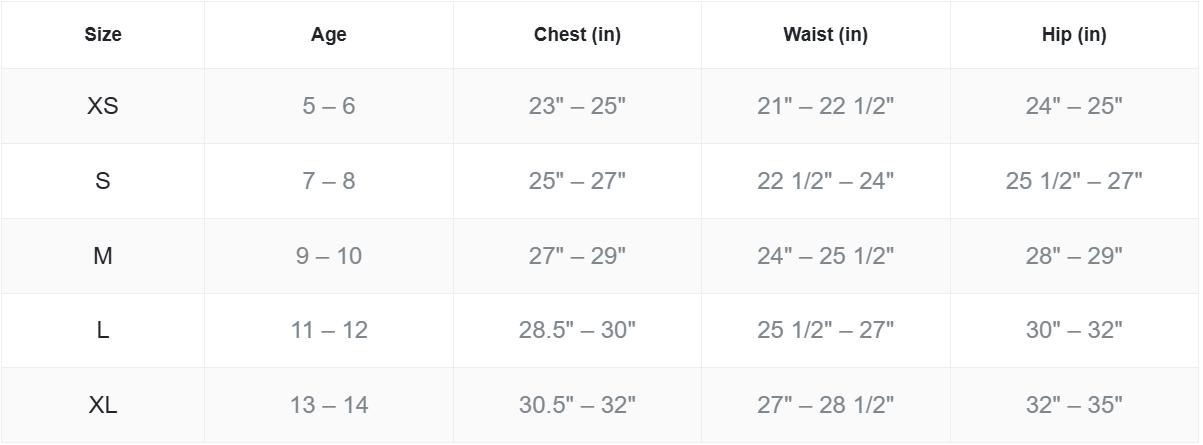Select the M size cell
1203x445 pixels.
click(x=103, y=256)
